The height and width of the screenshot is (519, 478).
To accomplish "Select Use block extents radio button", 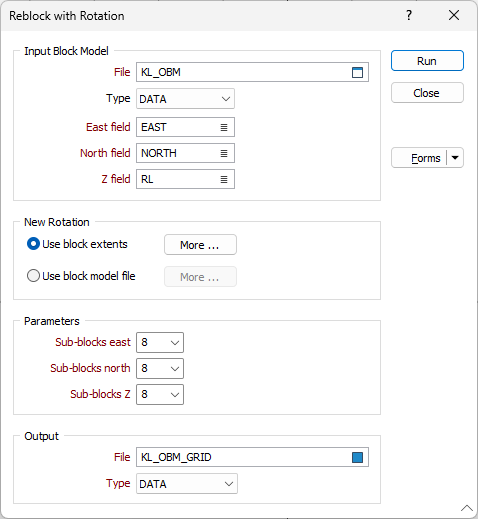I will (33, 244).
